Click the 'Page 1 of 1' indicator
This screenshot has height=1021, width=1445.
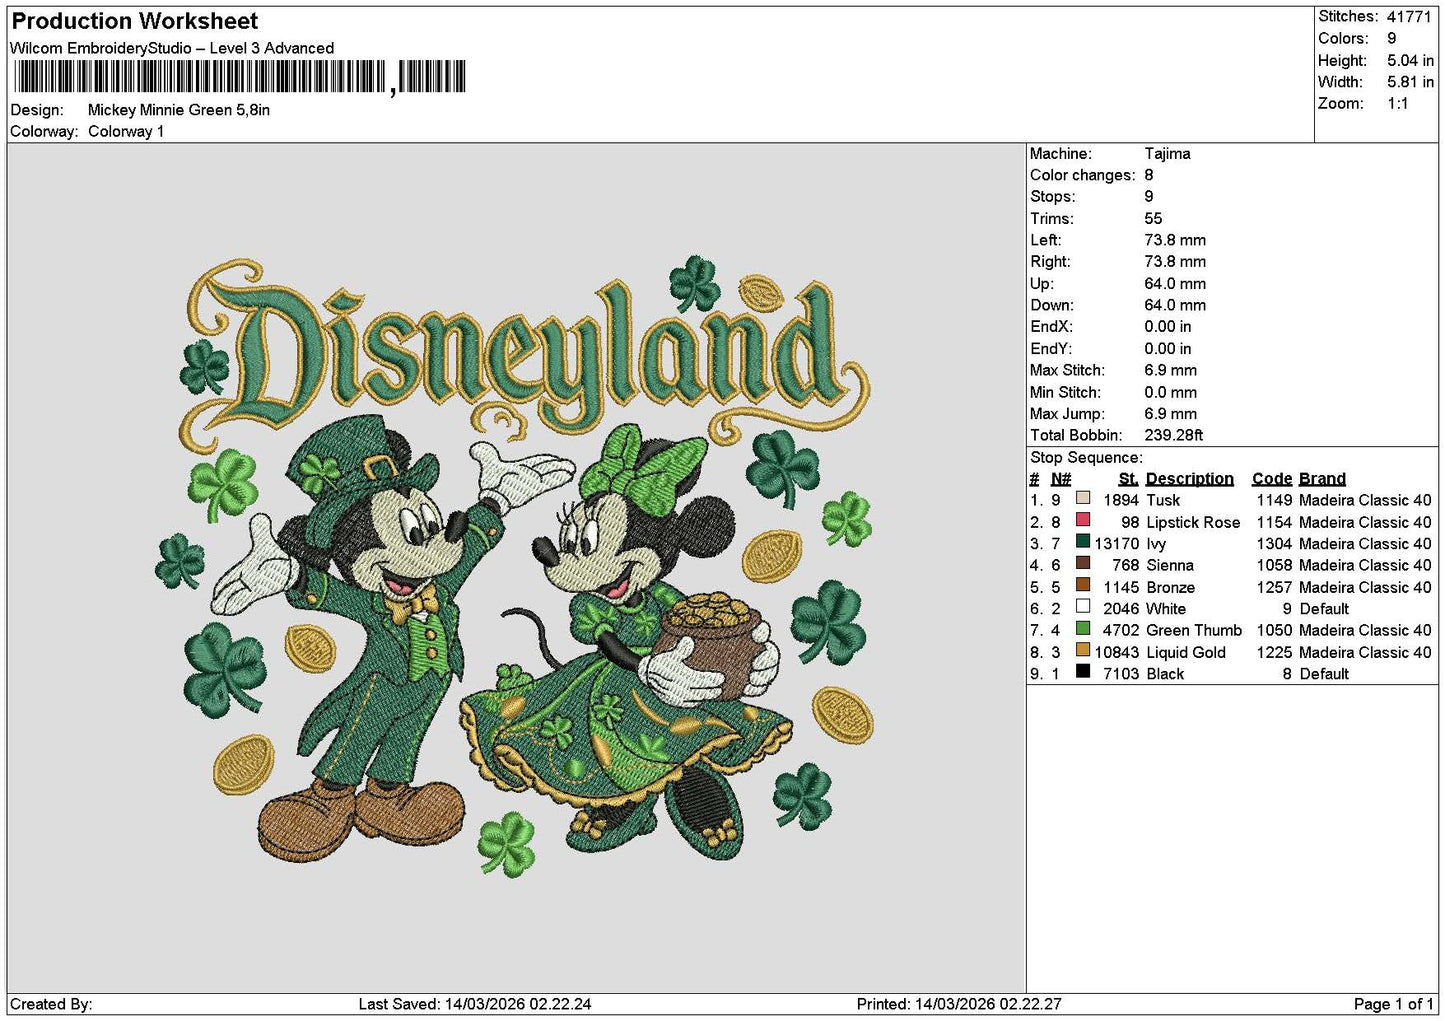(1393, 1004)
